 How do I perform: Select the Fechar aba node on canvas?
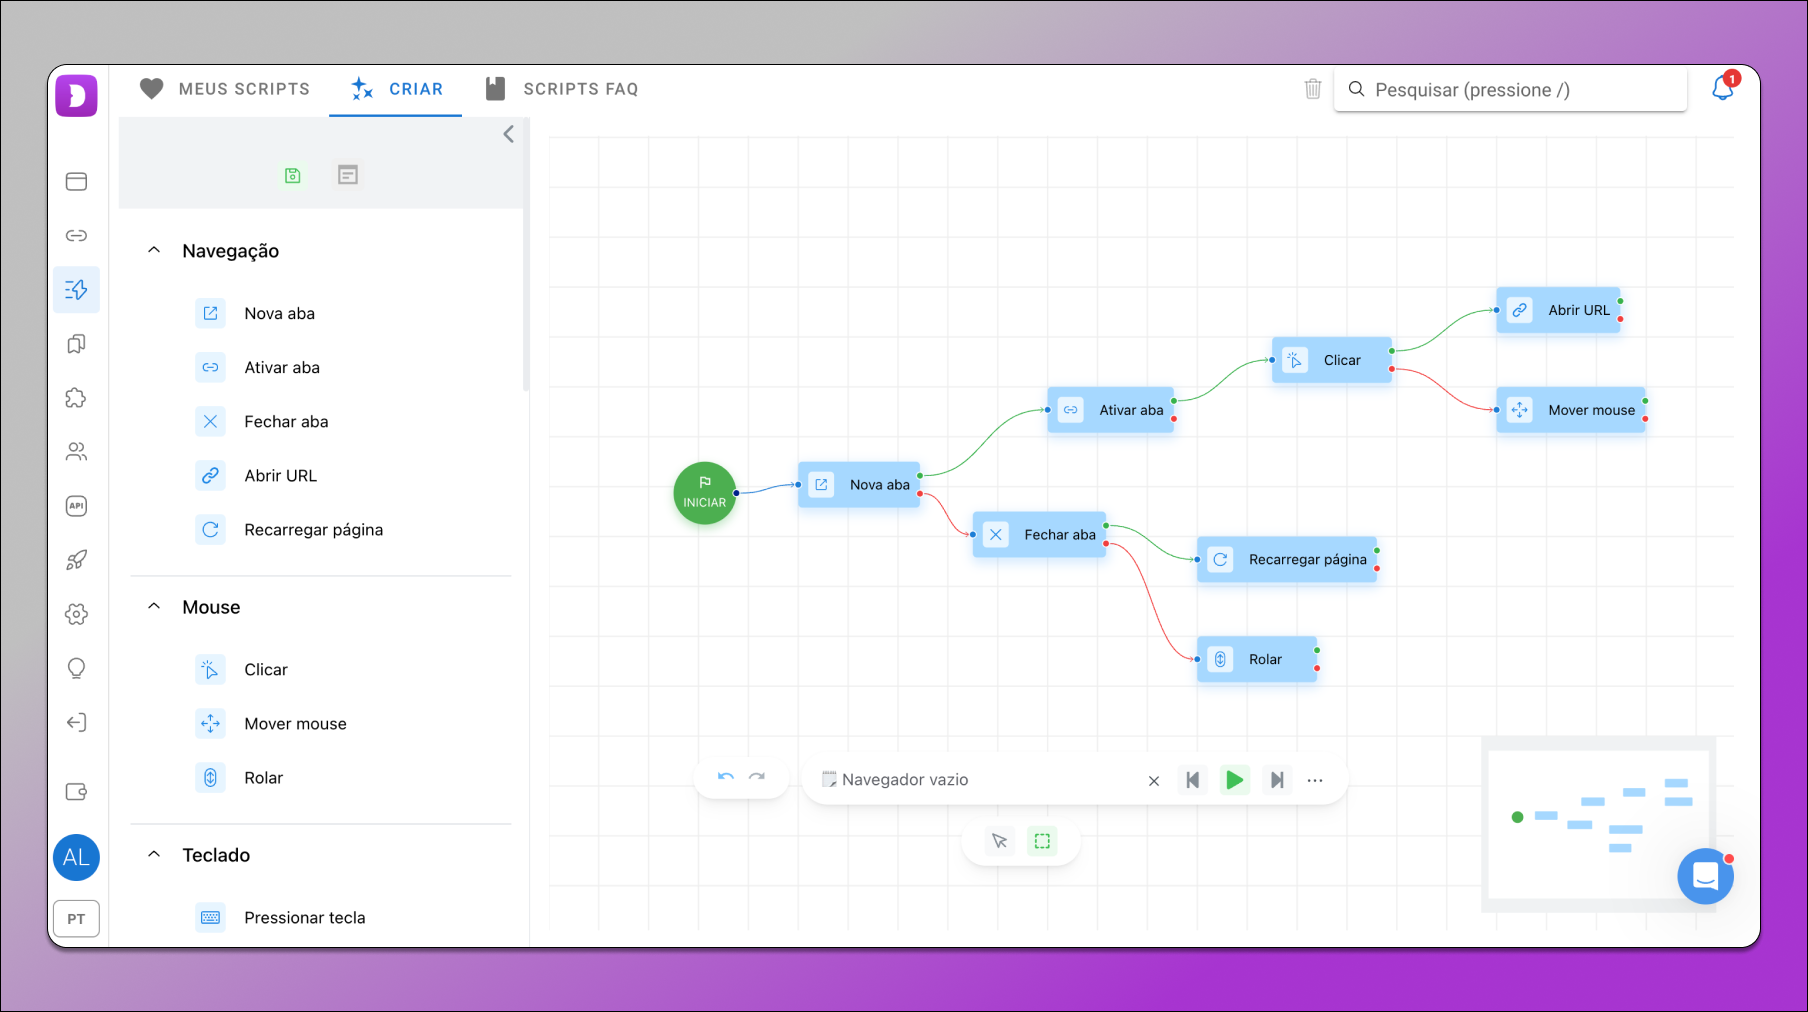[1040, 534]
